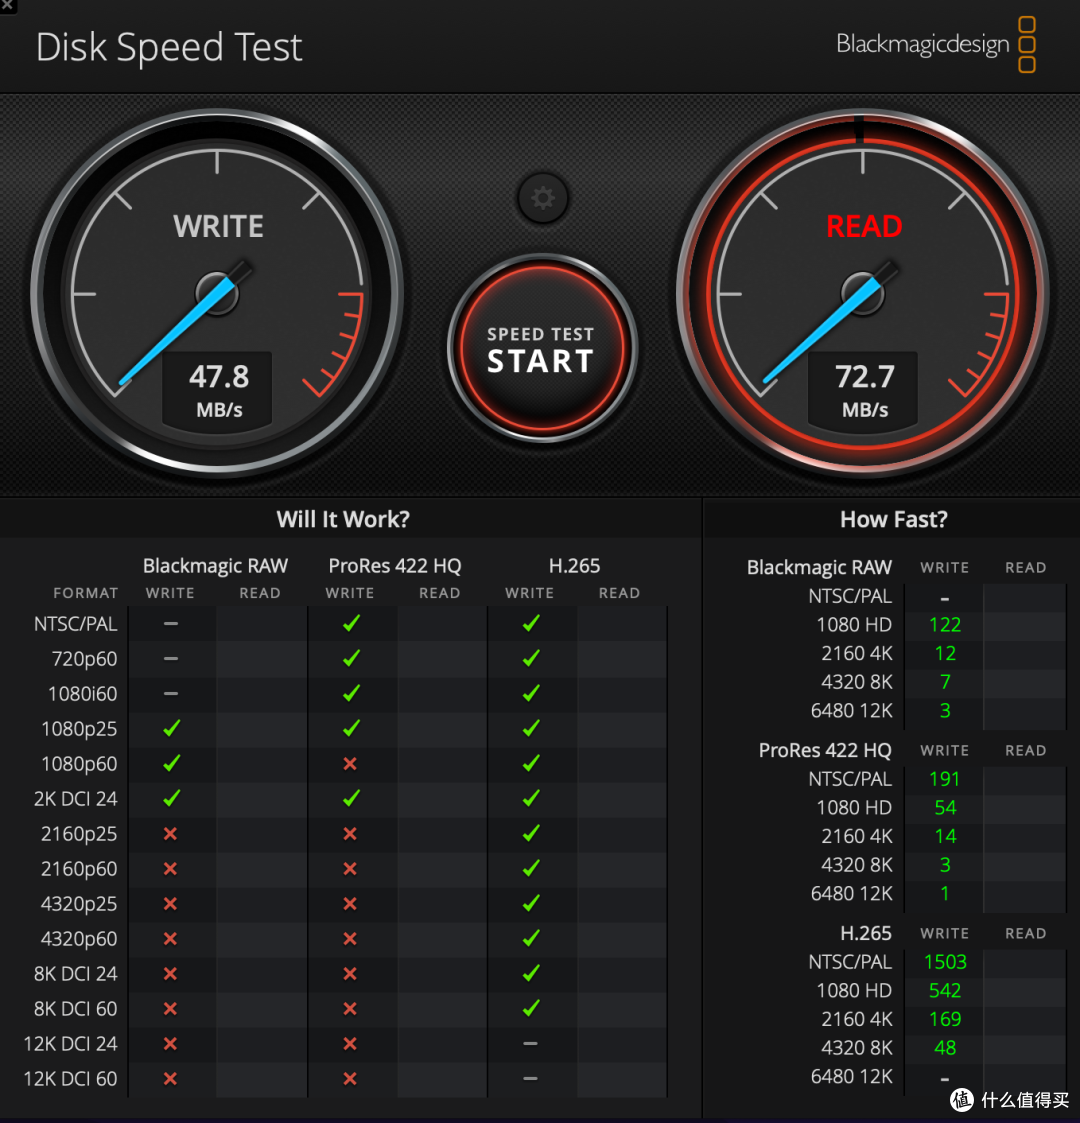Select the How Fast? header
The width and height of the screenshot is (1080, 1123).
[x=893, y=519]
